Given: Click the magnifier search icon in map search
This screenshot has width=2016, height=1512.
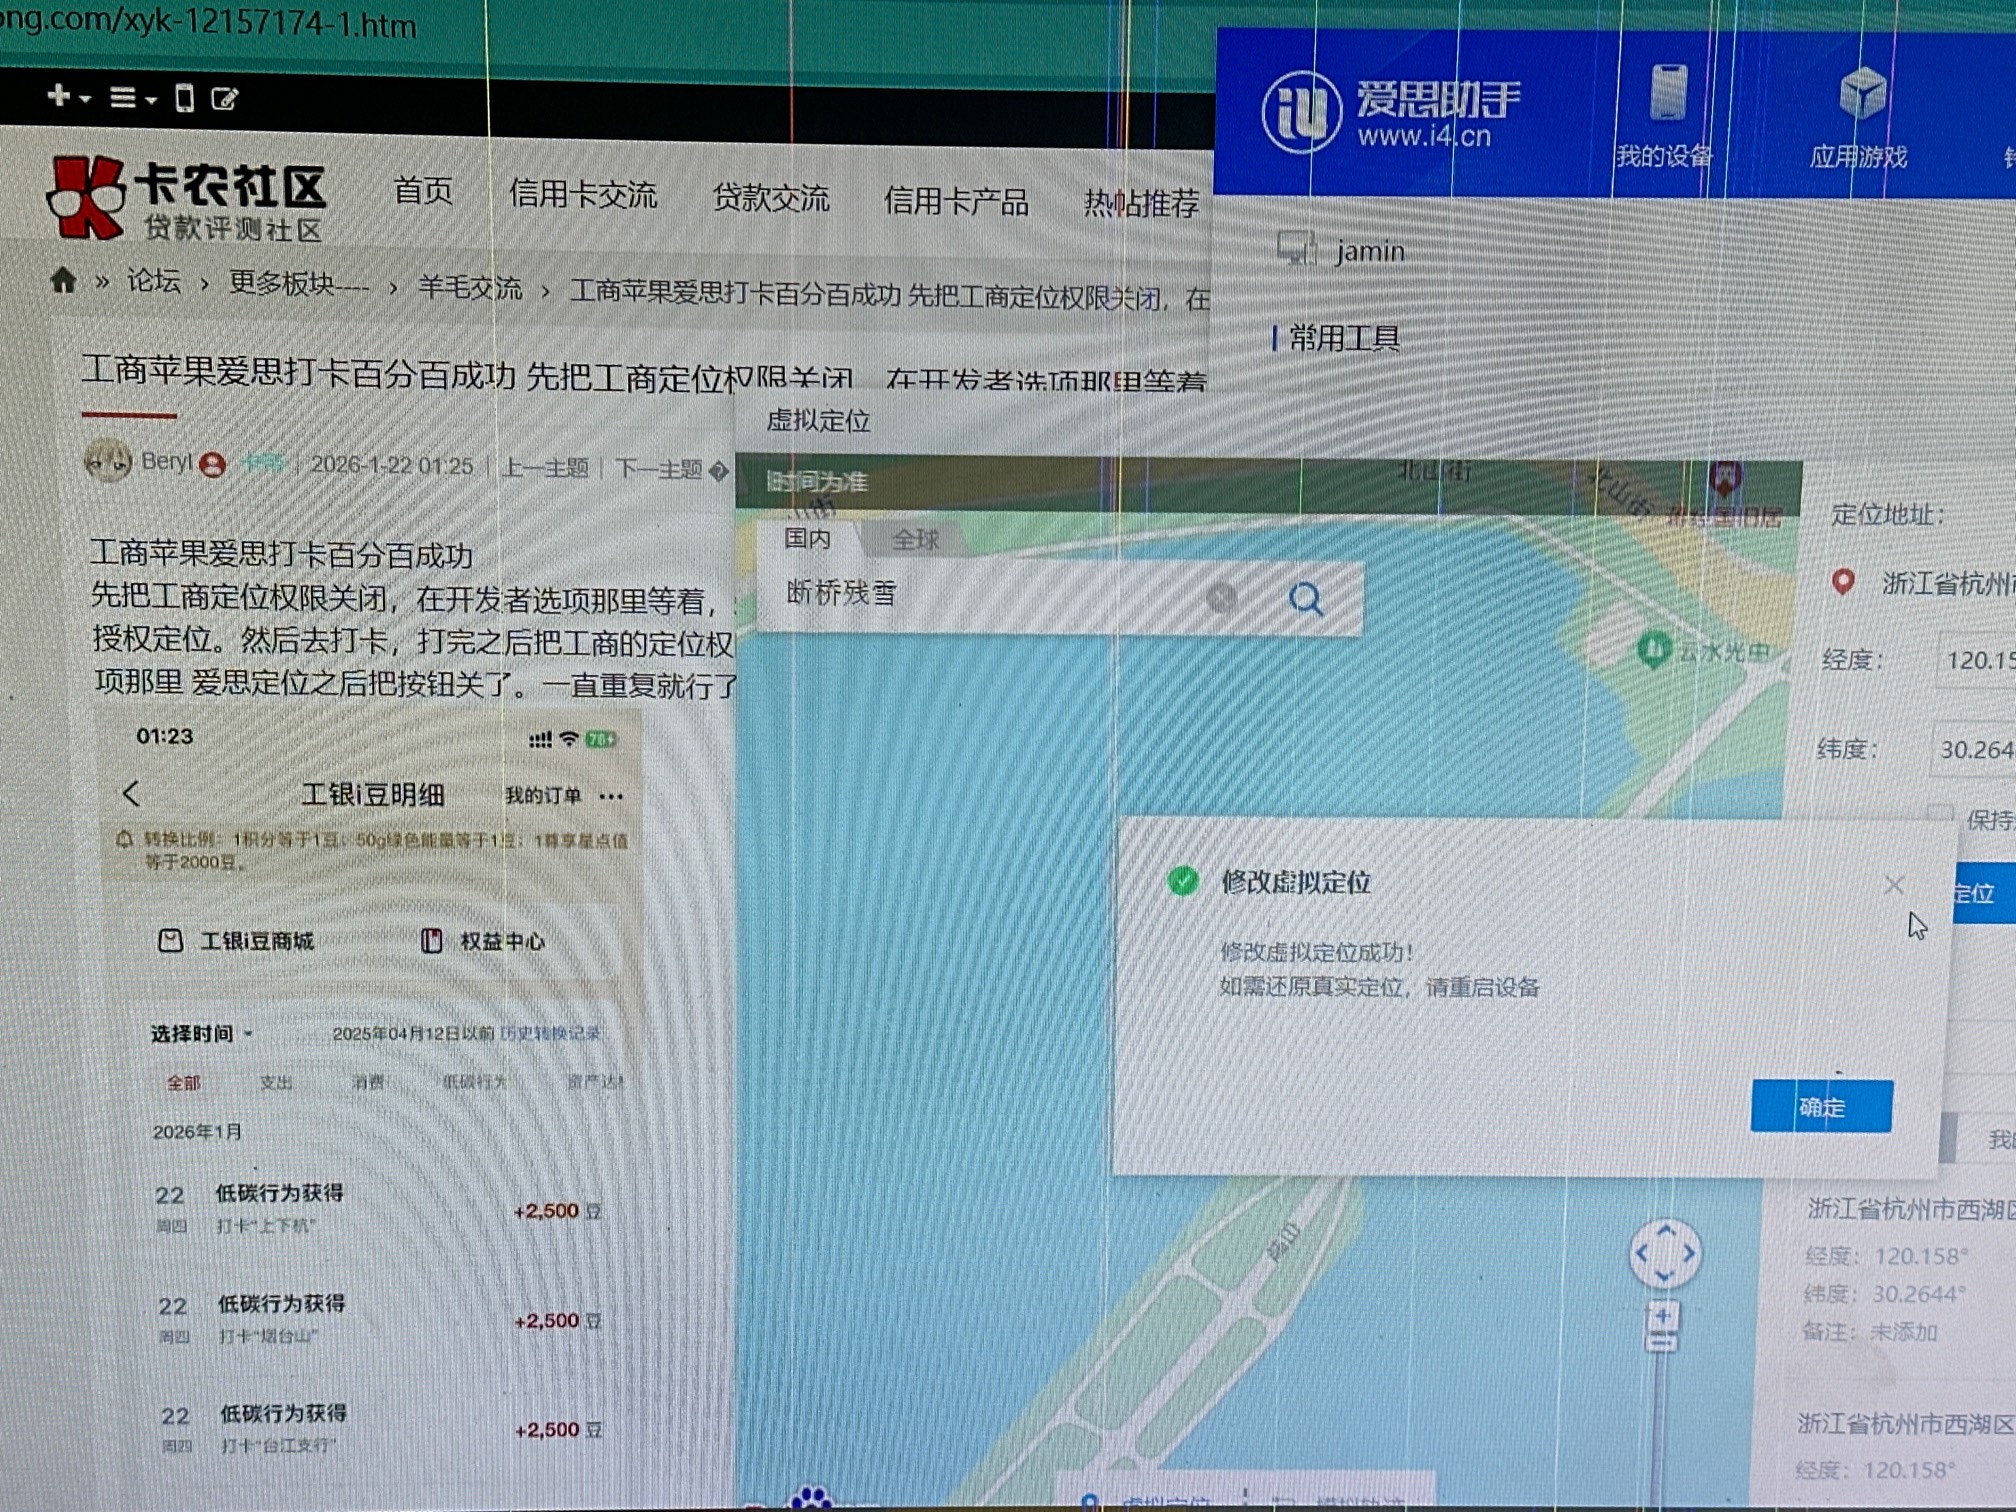Looking at the screenshot, I should pyautogui.click(x=1305, y=599).
